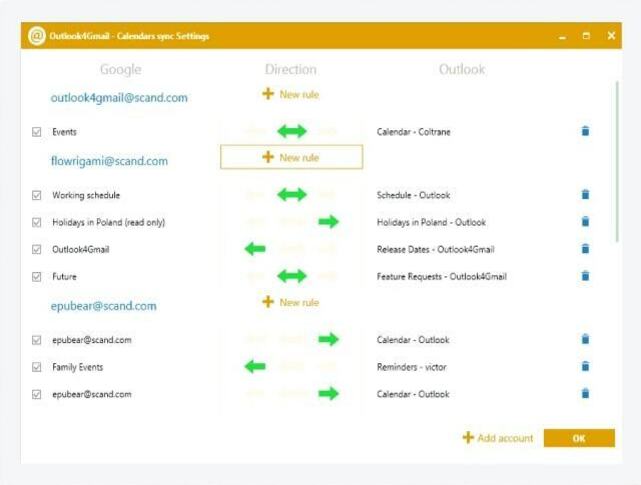Toggle the Outlook4Gmail calendar checkbox
This screenshot has height=485, width=641.
(x=36, y=249)
